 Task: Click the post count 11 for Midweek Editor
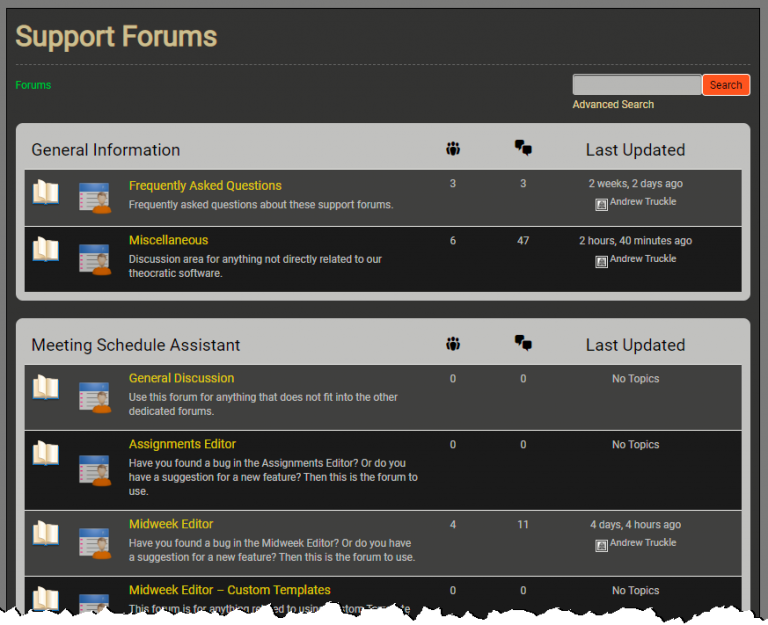coord(523,525)
